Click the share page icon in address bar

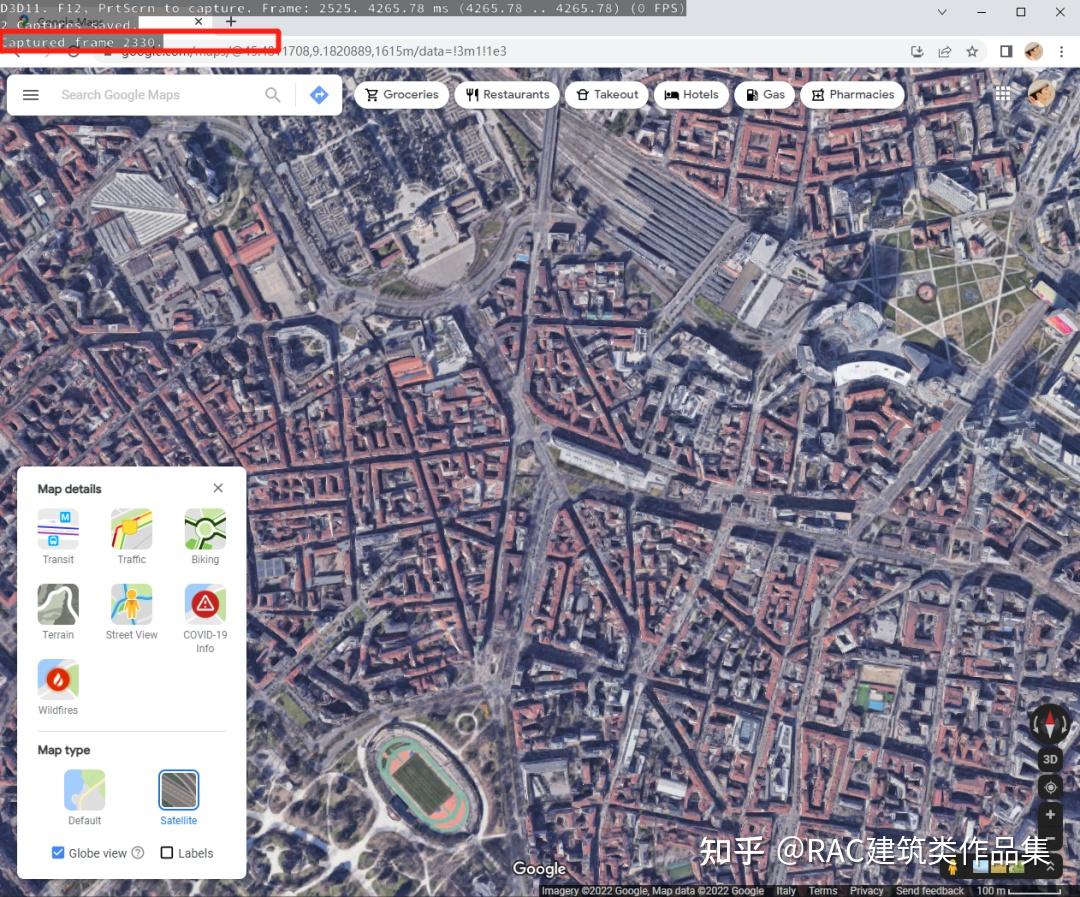pos(944,52)
